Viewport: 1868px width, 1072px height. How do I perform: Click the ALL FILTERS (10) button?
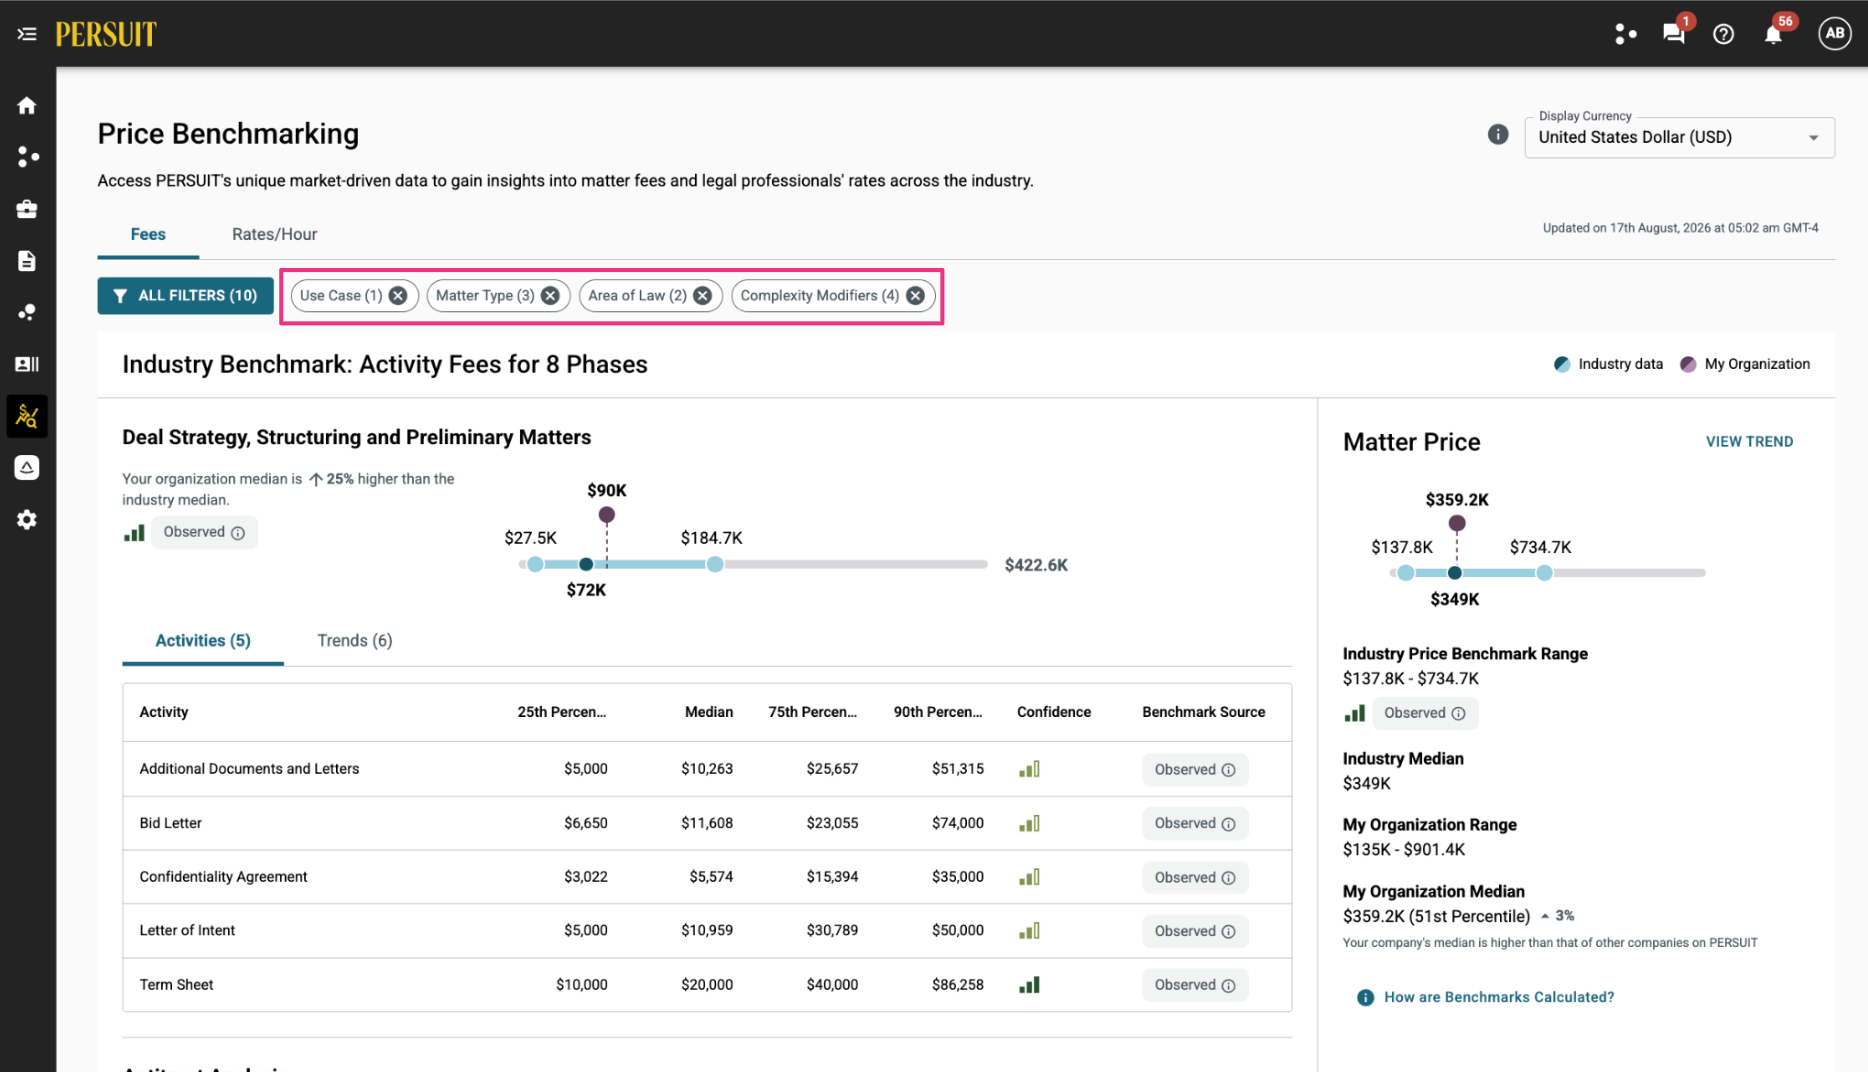click(185, 296)
